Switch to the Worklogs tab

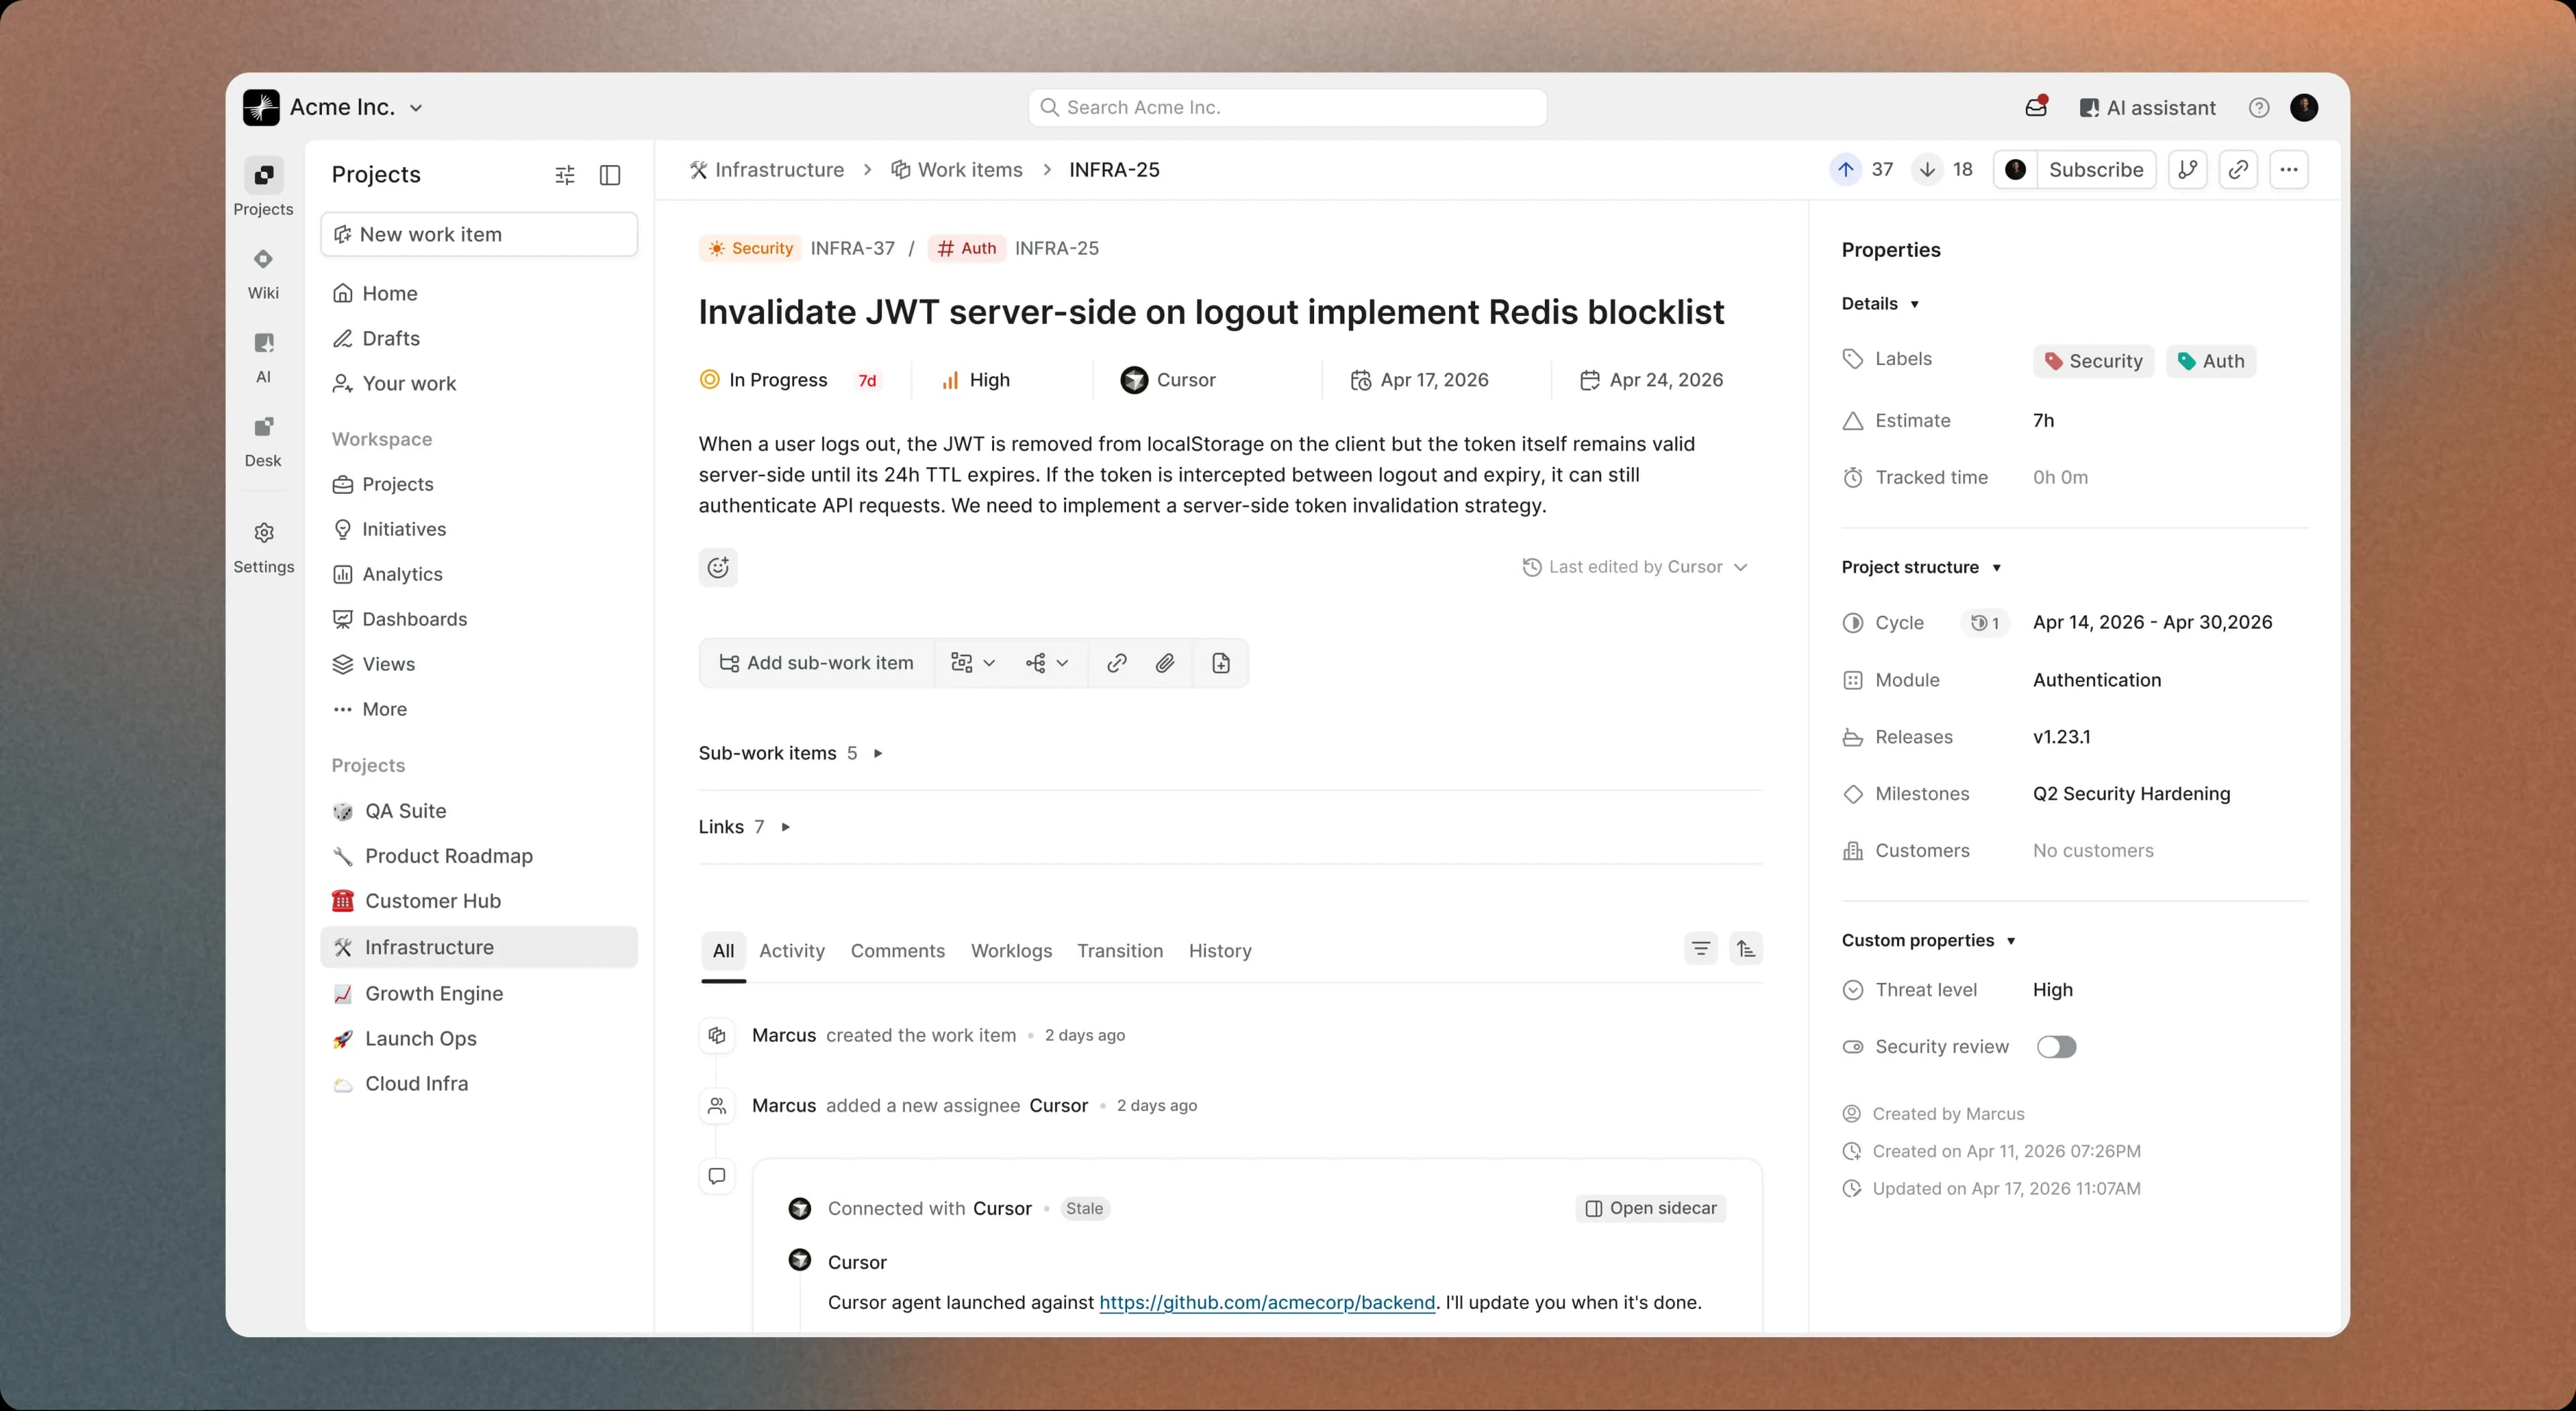pos(1011,951)
